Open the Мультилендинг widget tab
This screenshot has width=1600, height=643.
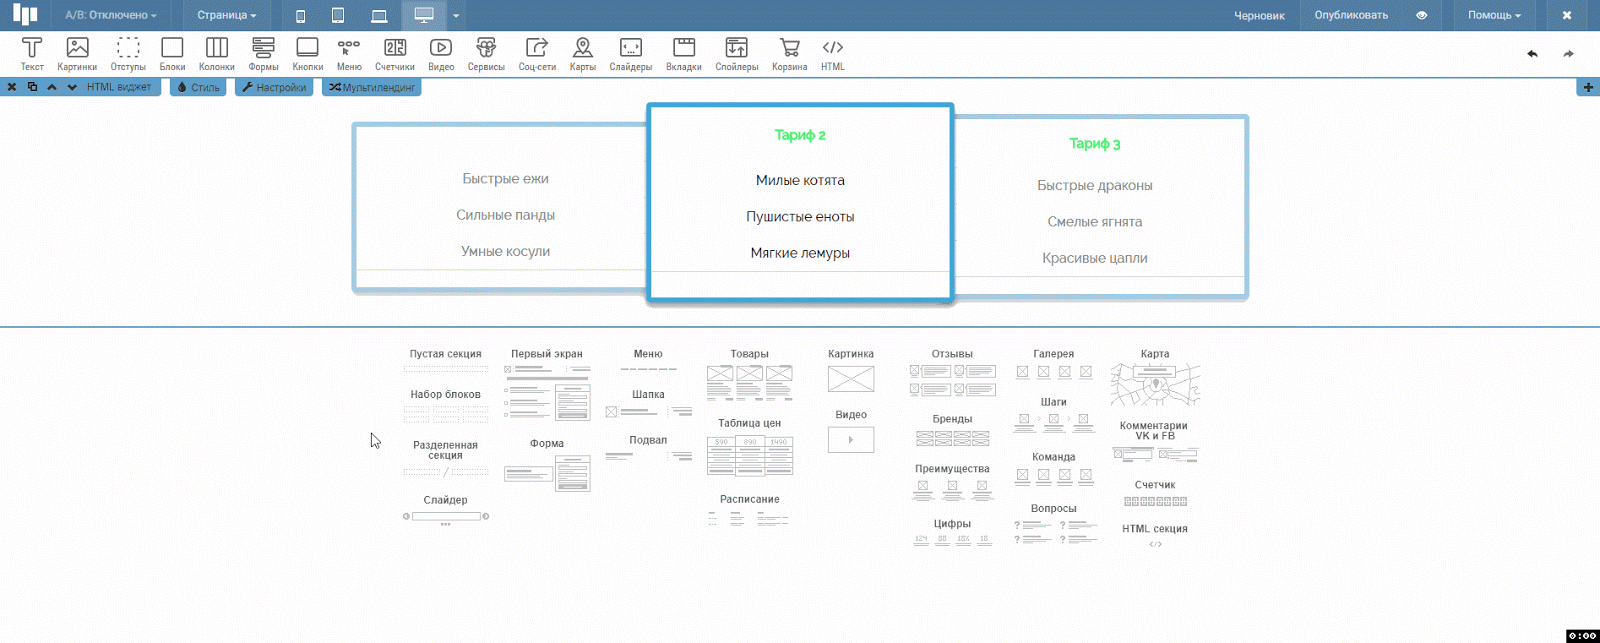(x=372, y=87)
